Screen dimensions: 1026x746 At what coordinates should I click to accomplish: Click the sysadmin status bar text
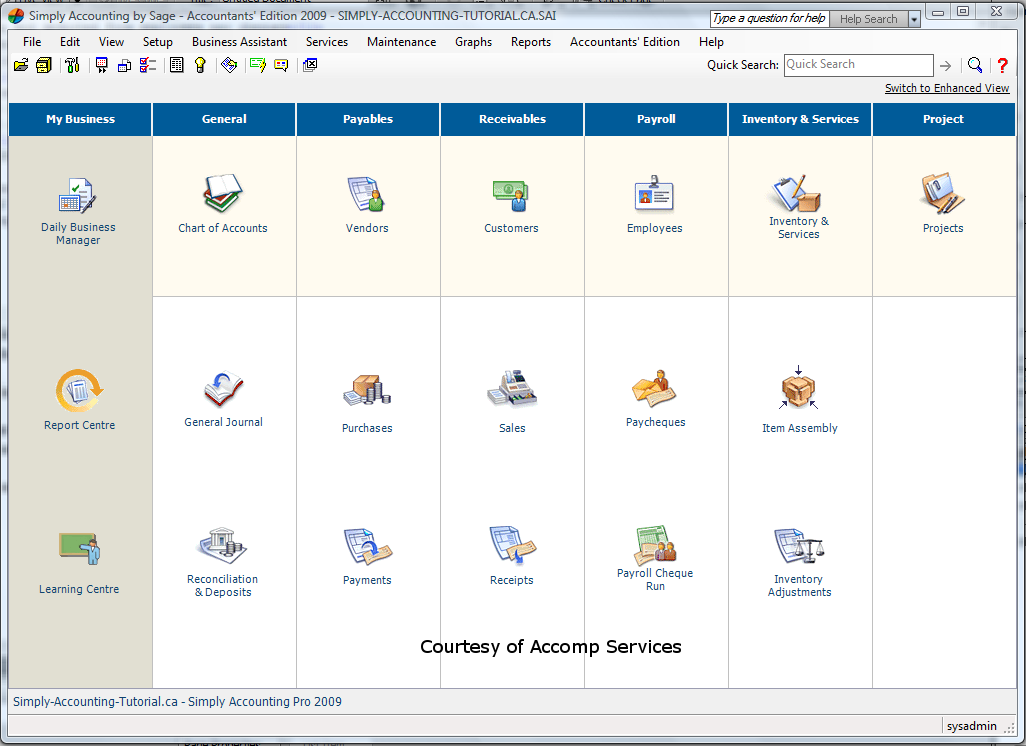(x=972, y=726)
